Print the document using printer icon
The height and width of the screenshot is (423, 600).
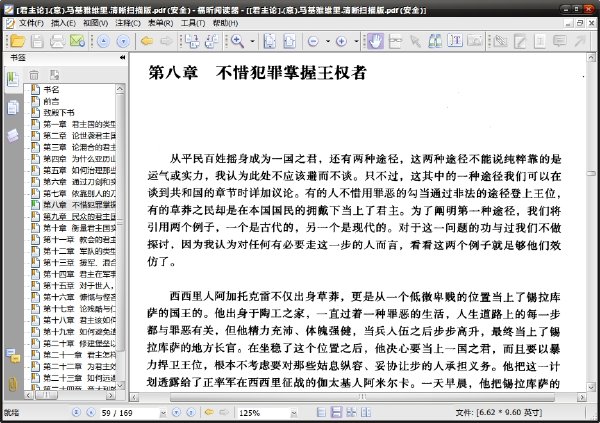[x=57, y=41]
